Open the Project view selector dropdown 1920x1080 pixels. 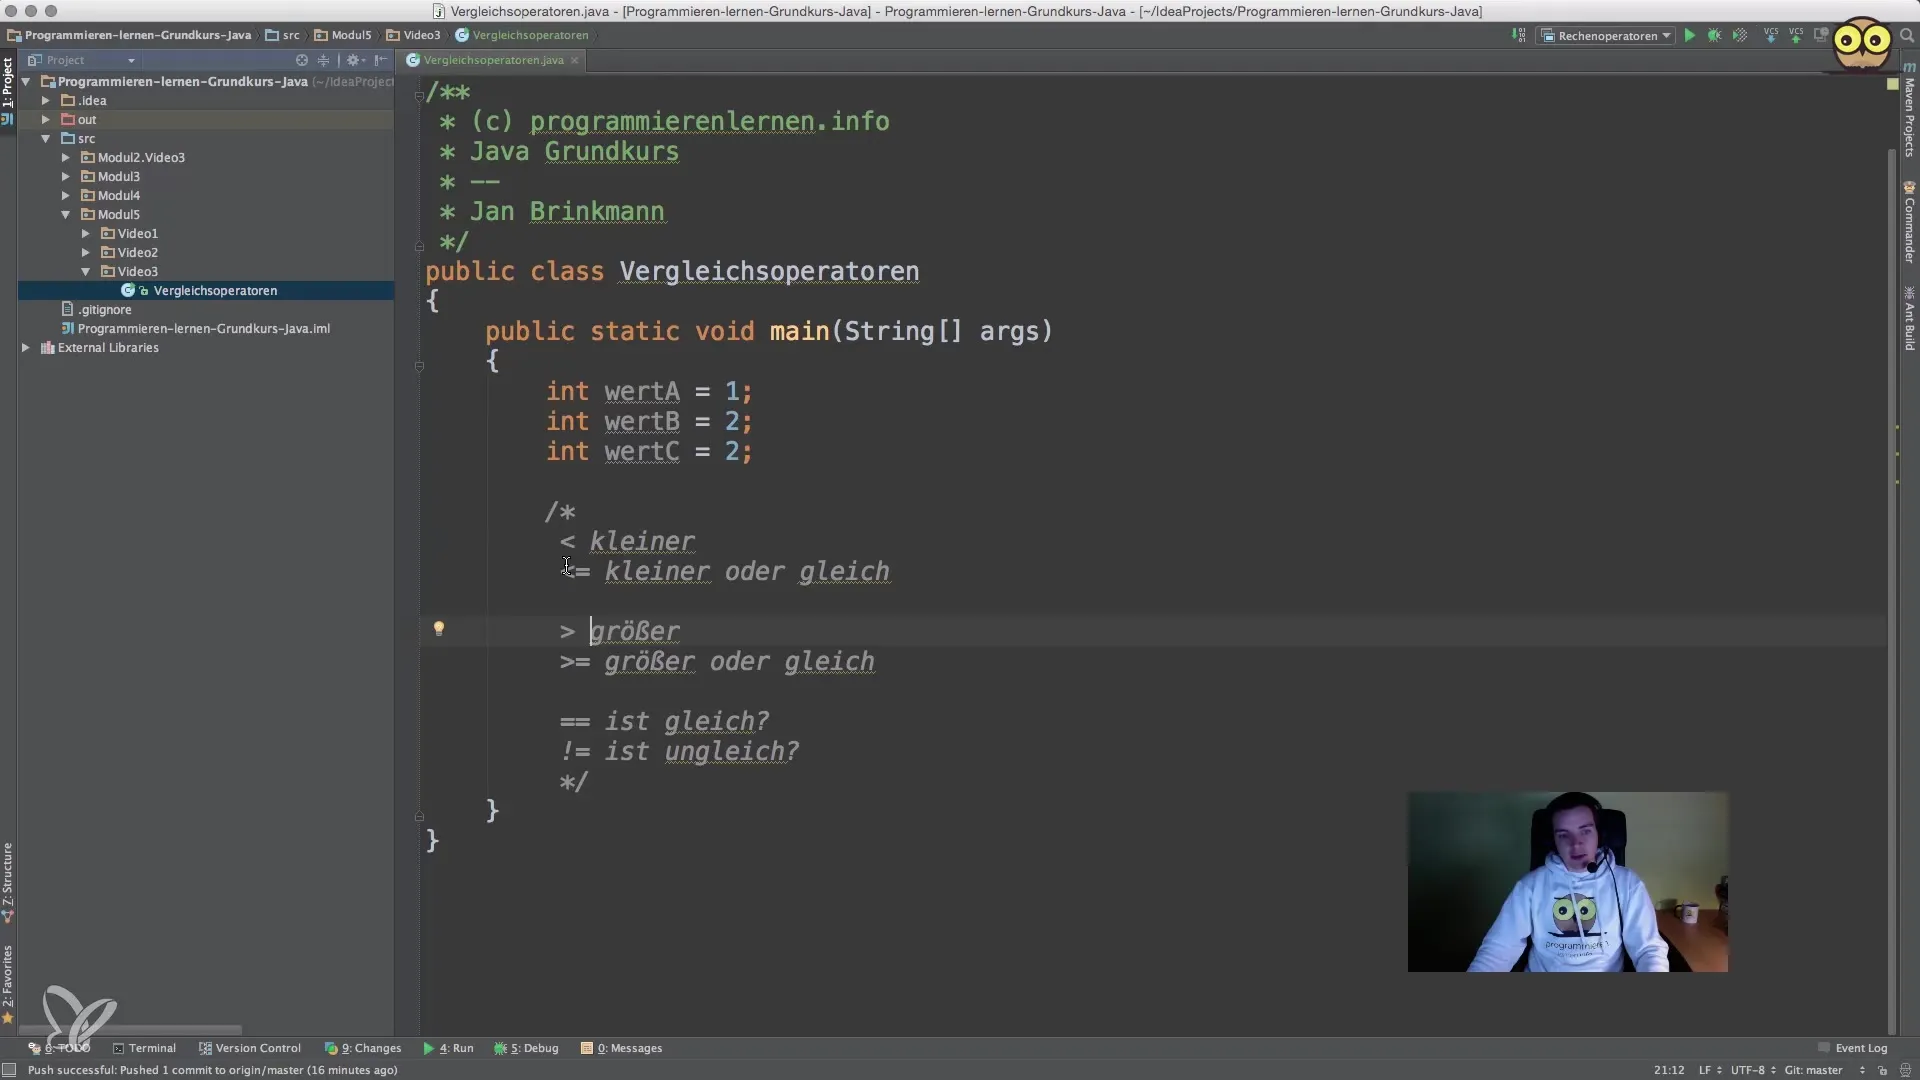(82, 60)
